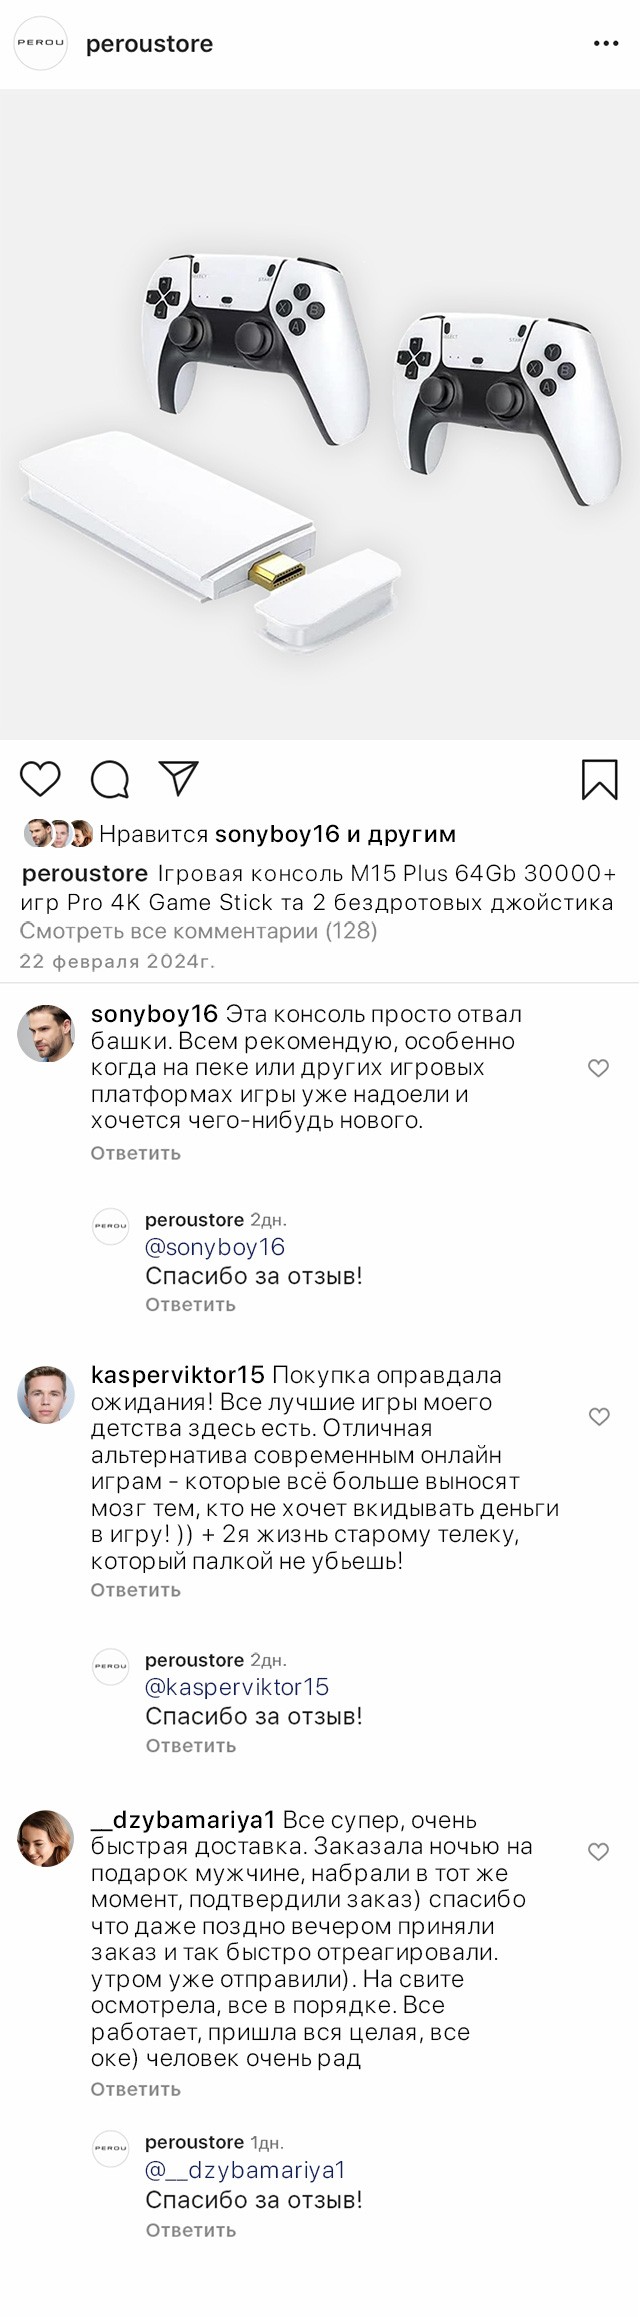Open the peroustore profile logo in header
The width and height of the screenshot is (640, 2317).
coord(40,44)
